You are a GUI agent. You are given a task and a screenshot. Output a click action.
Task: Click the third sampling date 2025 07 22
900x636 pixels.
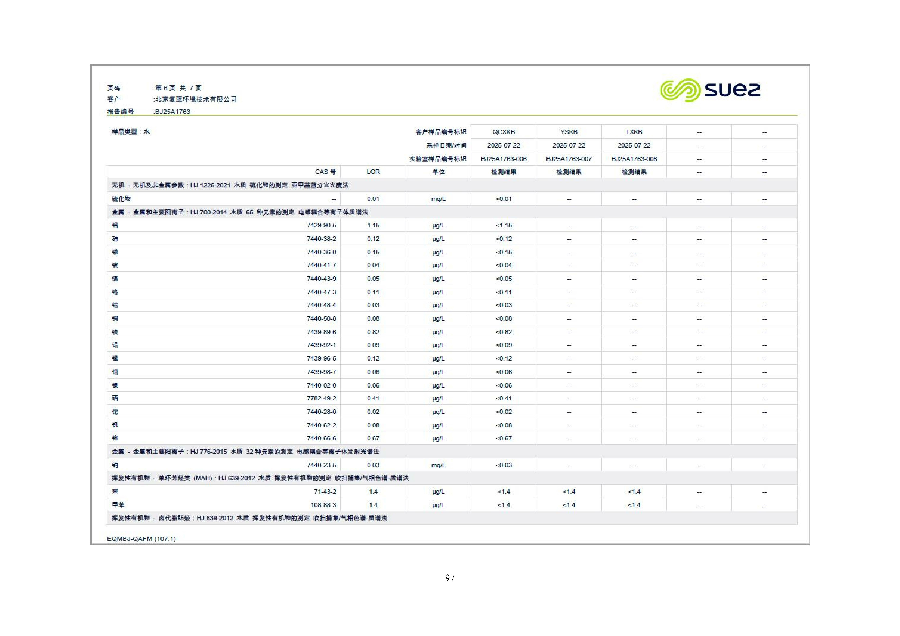(x=634, y=146)
